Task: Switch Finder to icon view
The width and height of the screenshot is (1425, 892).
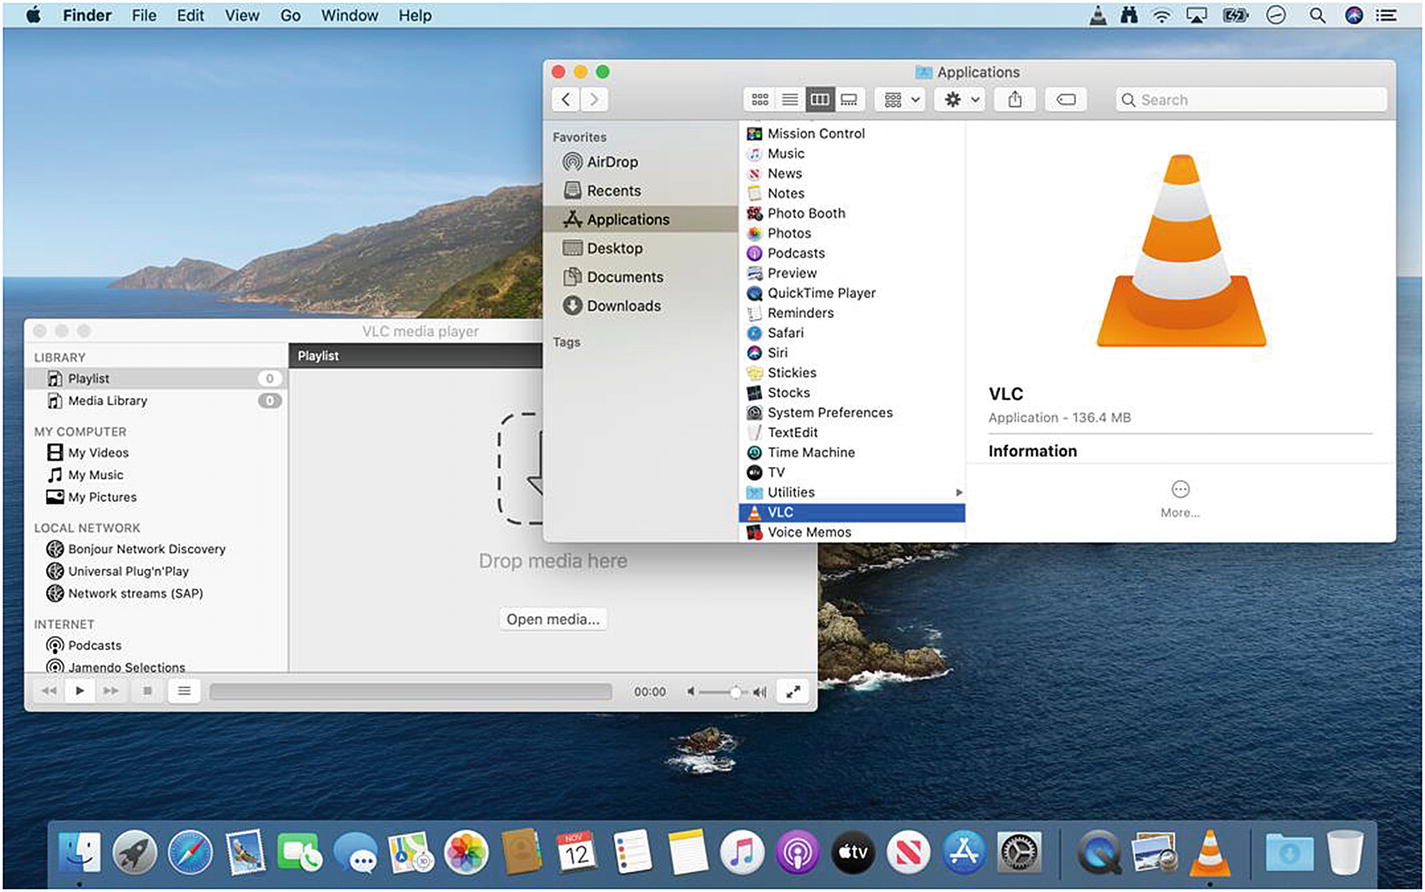Action: pyautogui.click(x=760, y=99)
